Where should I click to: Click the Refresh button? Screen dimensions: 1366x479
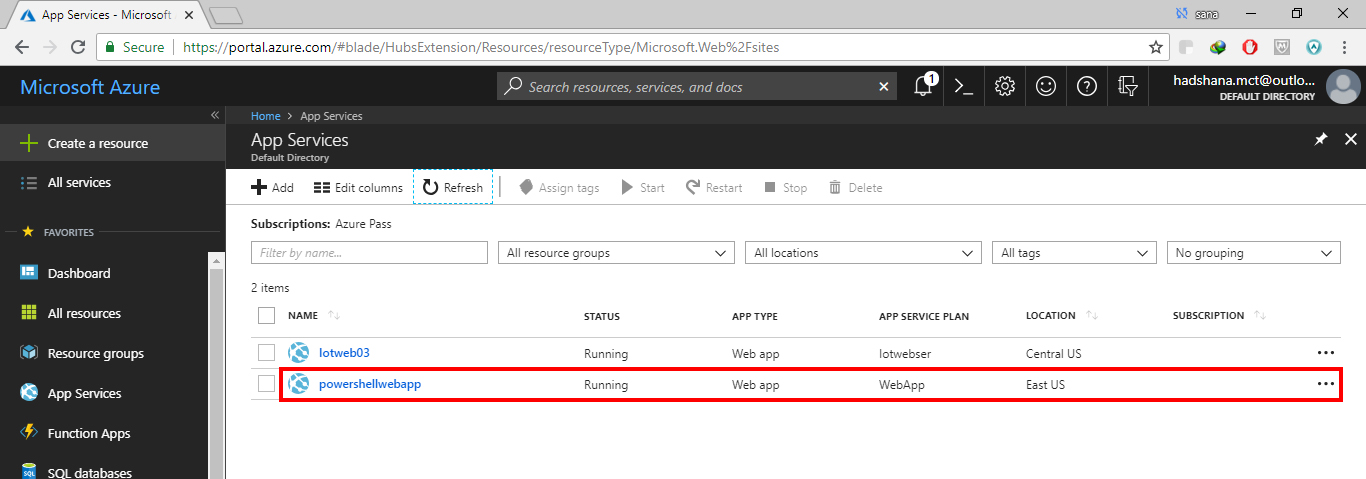(453, 187)
